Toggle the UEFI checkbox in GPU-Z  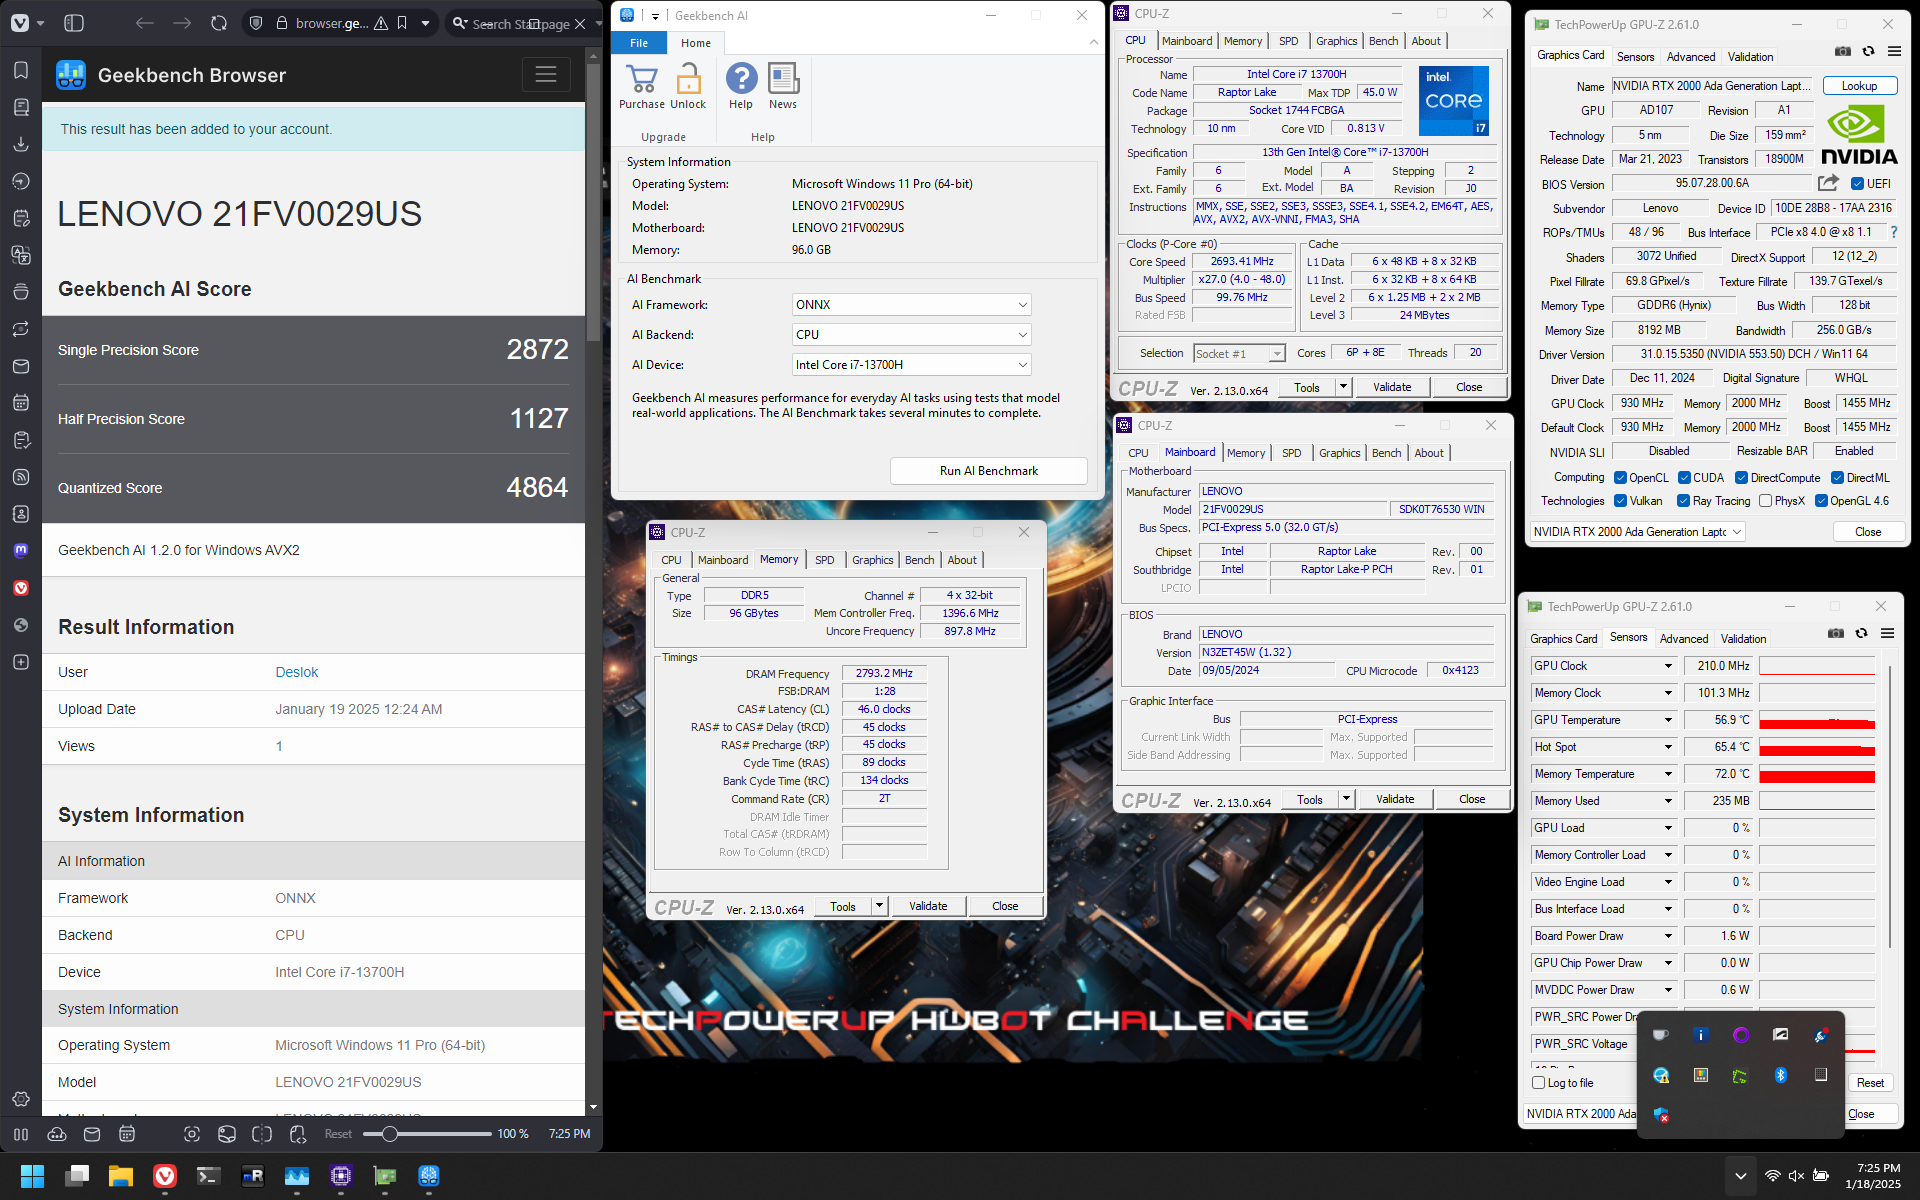[1857, 184]
